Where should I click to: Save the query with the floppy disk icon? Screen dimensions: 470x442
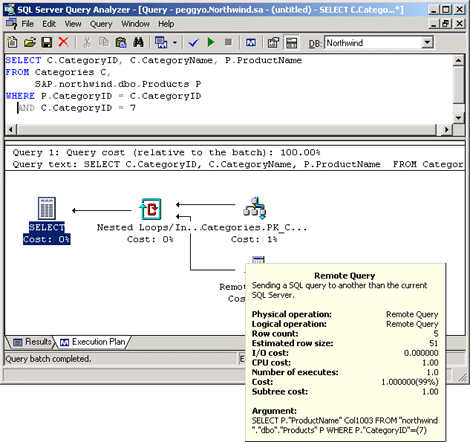tap(46, 42)
